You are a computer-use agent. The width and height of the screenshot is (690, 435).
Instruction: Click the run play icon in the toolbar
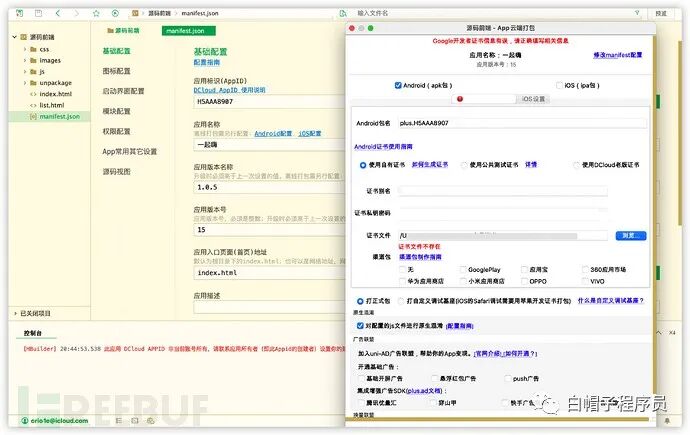[115, 13]
